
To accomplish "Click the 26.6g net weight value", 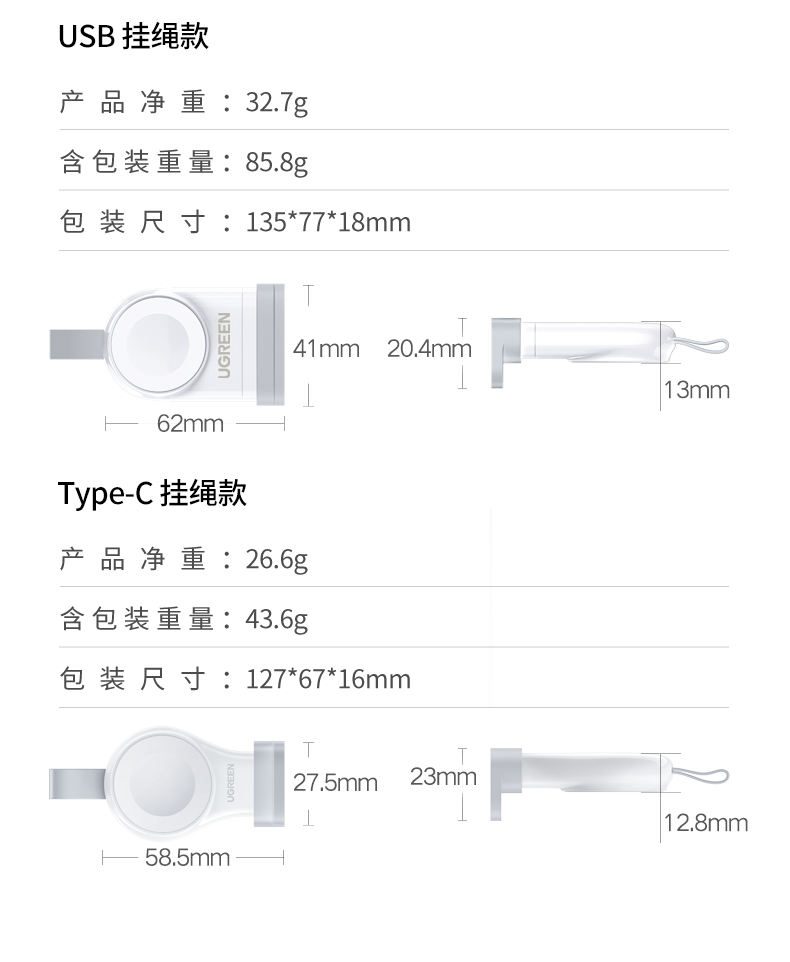I will point(277,559).
